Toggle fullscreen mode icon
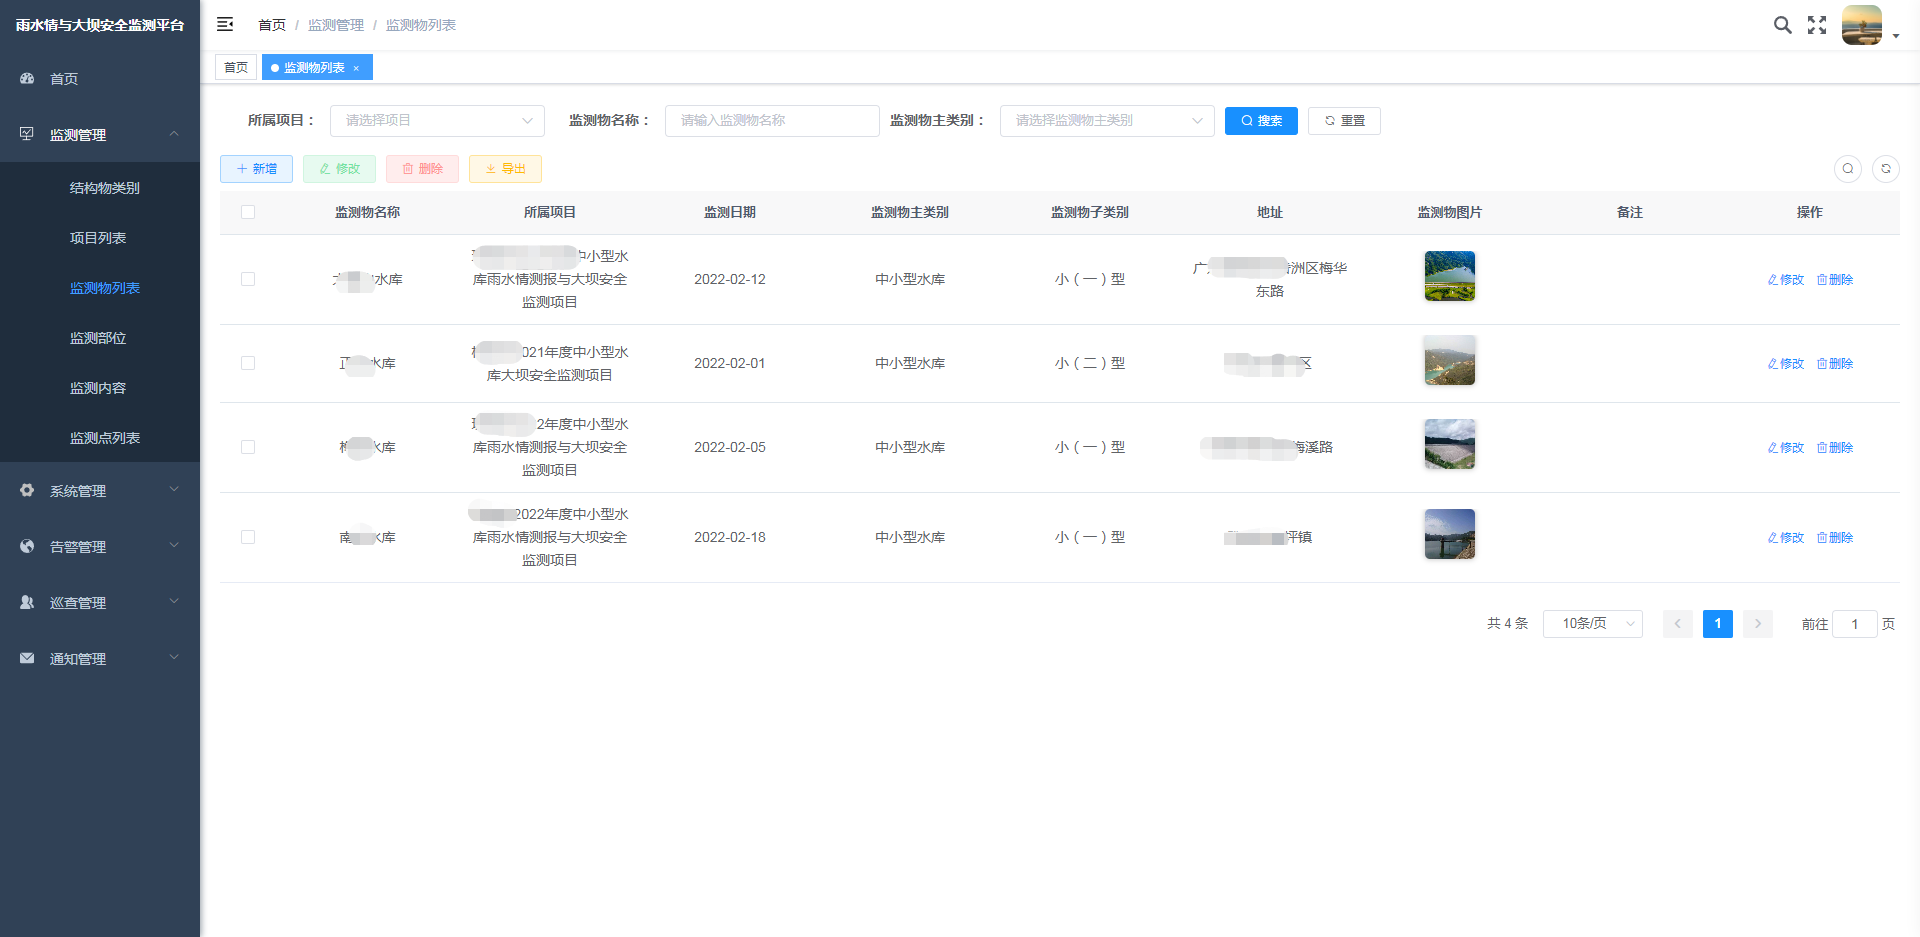This screenshot has width=1920, height=937. [x=1817, y=25]
